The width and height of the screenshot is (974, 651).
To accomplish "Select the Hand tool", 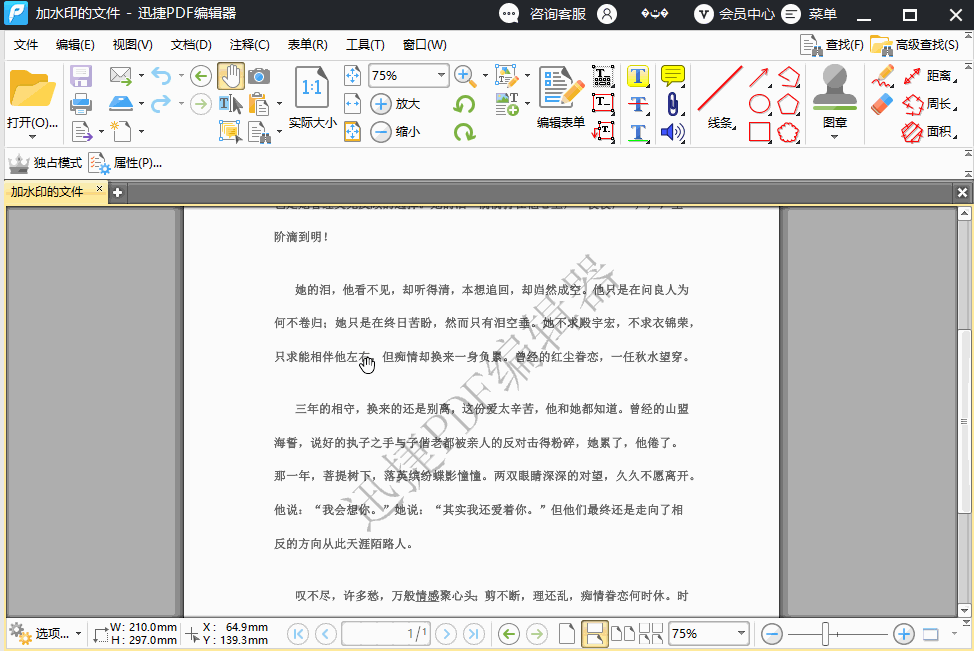I will 231,75.
